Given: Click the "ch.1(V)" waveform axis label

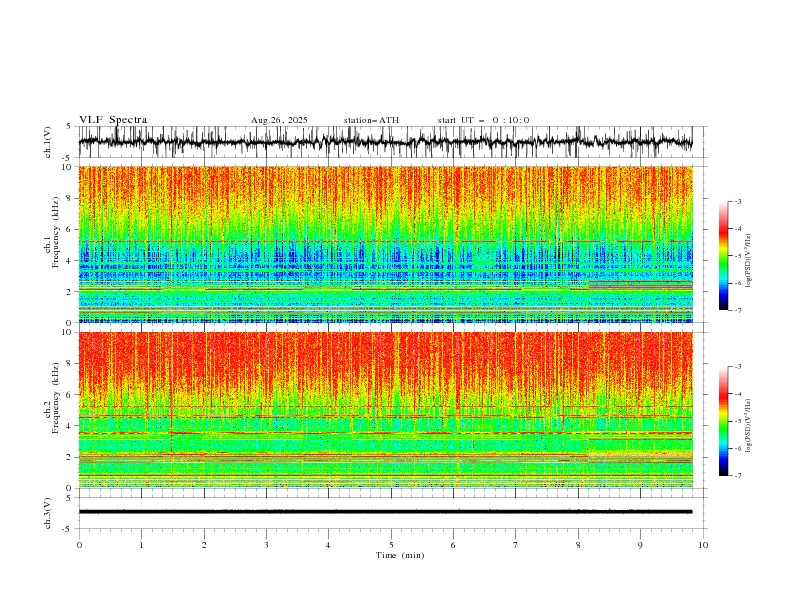Looking at the screenshot, I should click(x=48, y=142).
